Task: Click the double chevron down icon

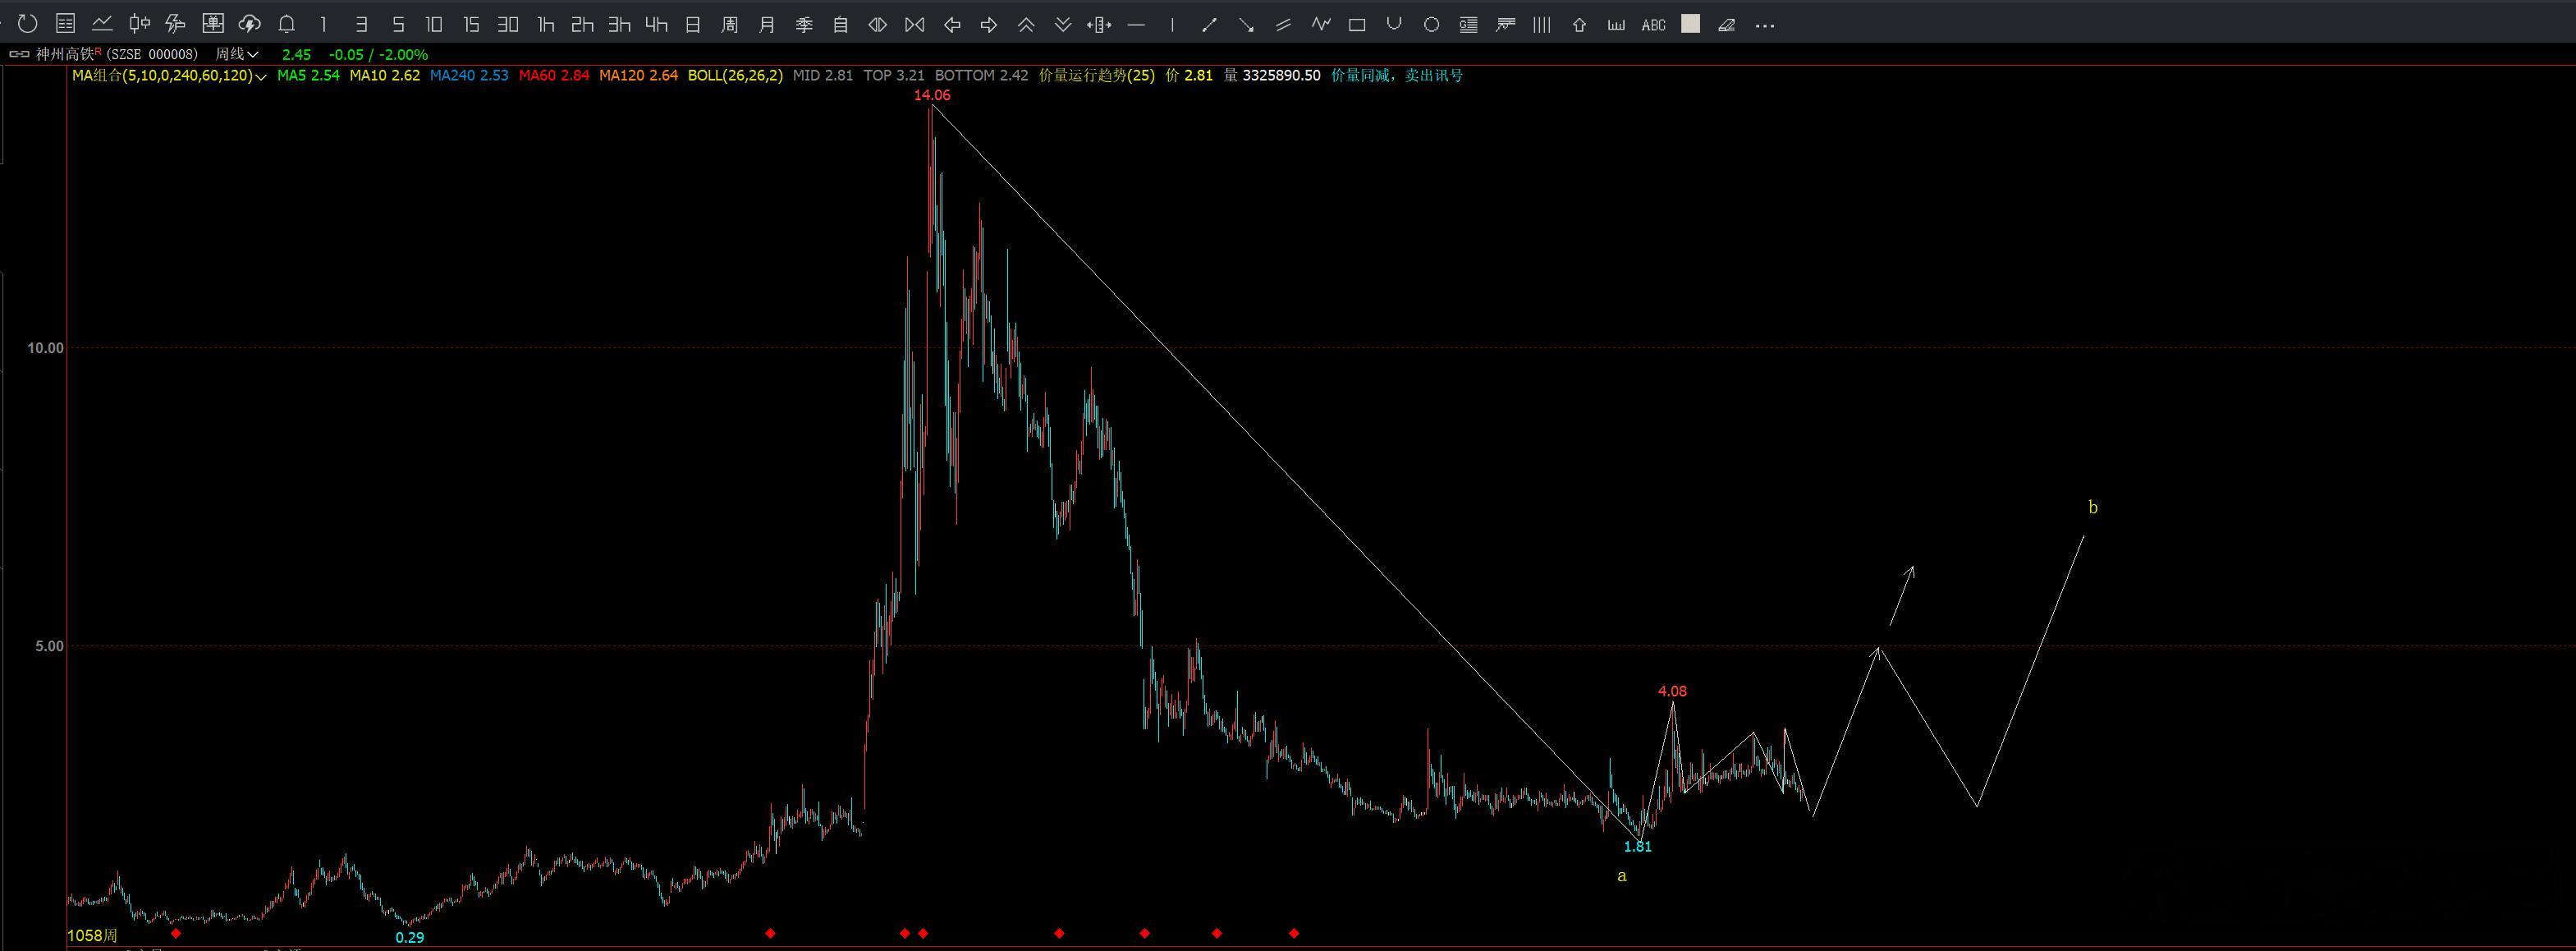Action: click(x=1063, y=25)
